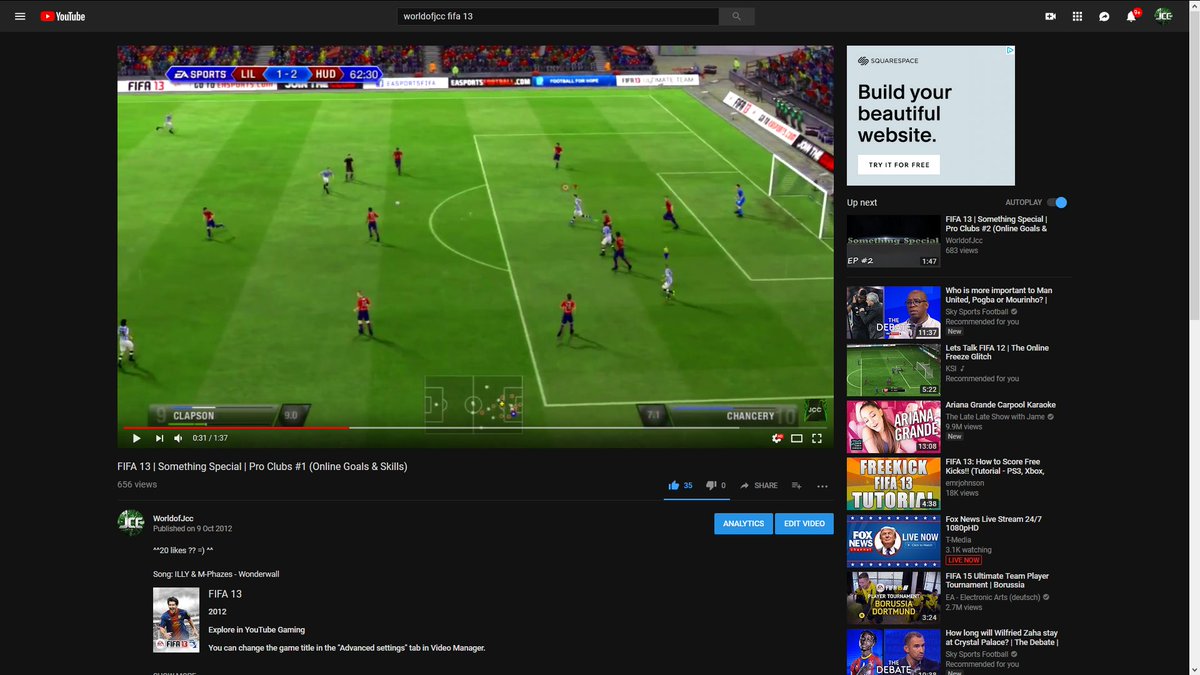
Task: Share this video
Action: pos(759,485)
